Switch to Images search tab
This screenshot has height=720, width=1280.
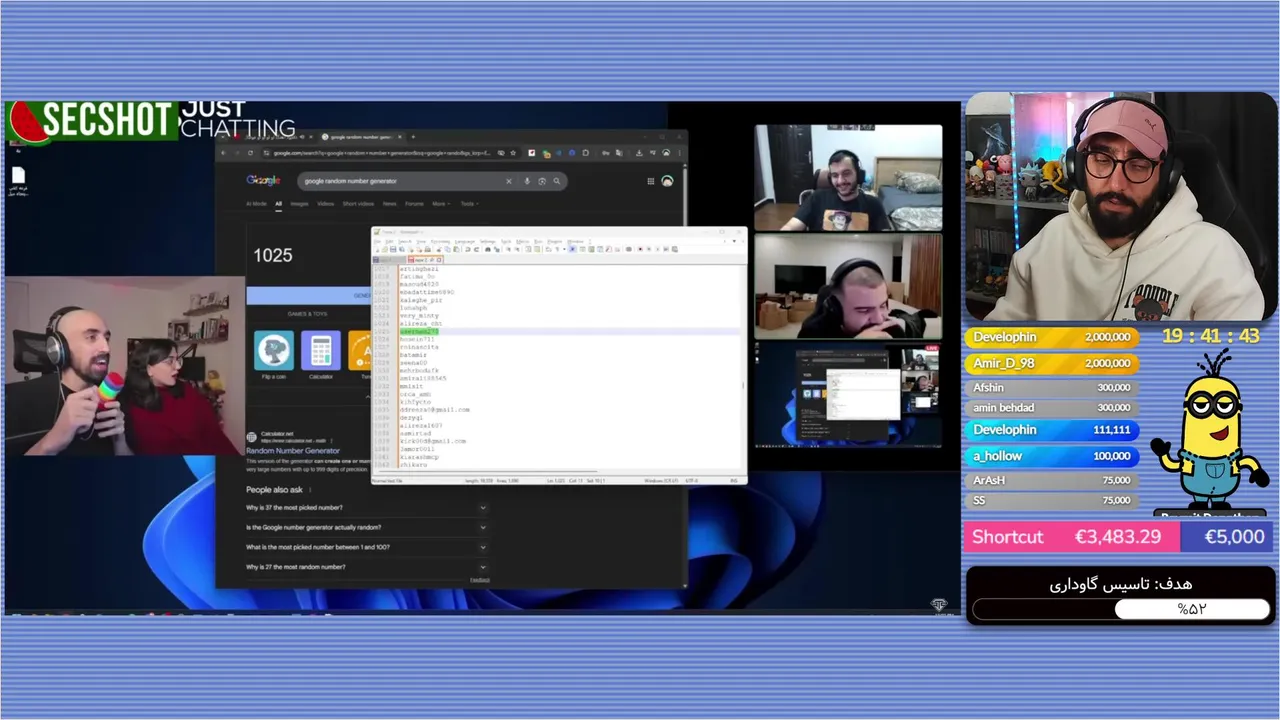pyautogui.click(x=299, y=203)
